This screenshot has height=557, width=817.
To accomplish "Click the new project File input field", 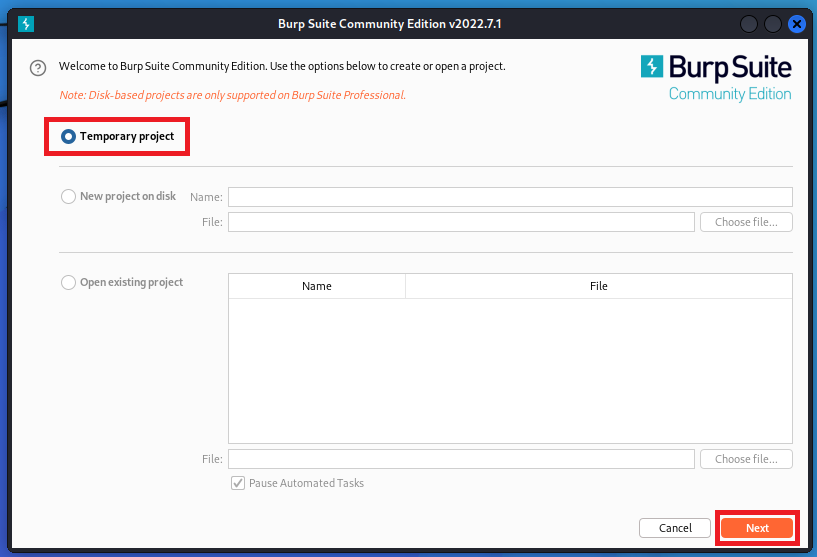I will click(461, 222).
